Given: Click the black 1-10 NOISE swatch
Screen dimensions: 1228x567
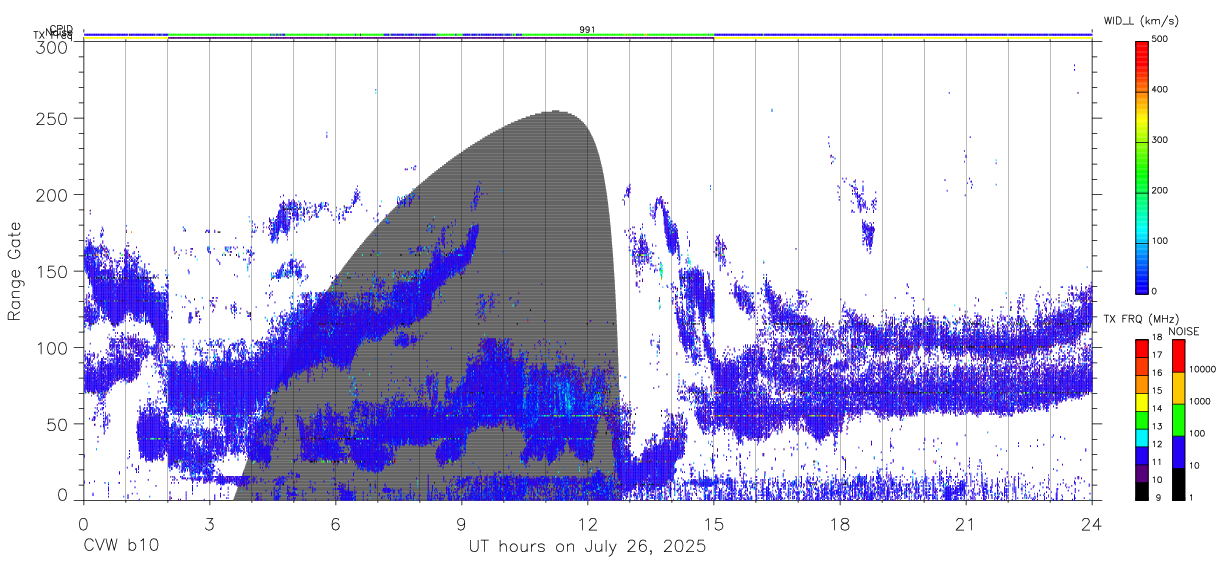Looking at the screenshot, I should coord(1178,484).
